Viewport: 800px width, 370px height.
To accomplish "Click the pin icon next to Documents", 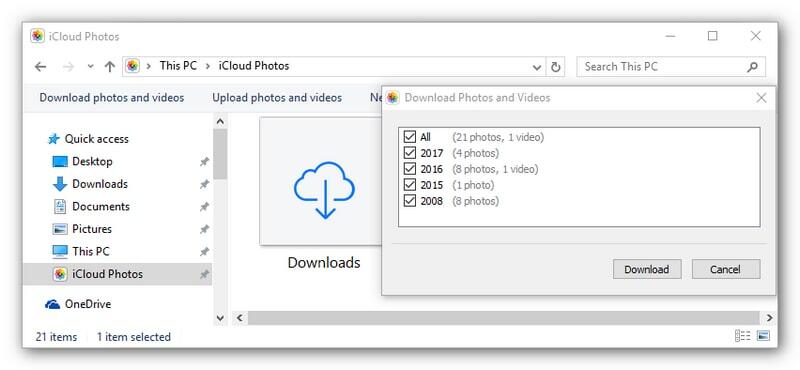I will pyautogui.click(x=204, y=207).
